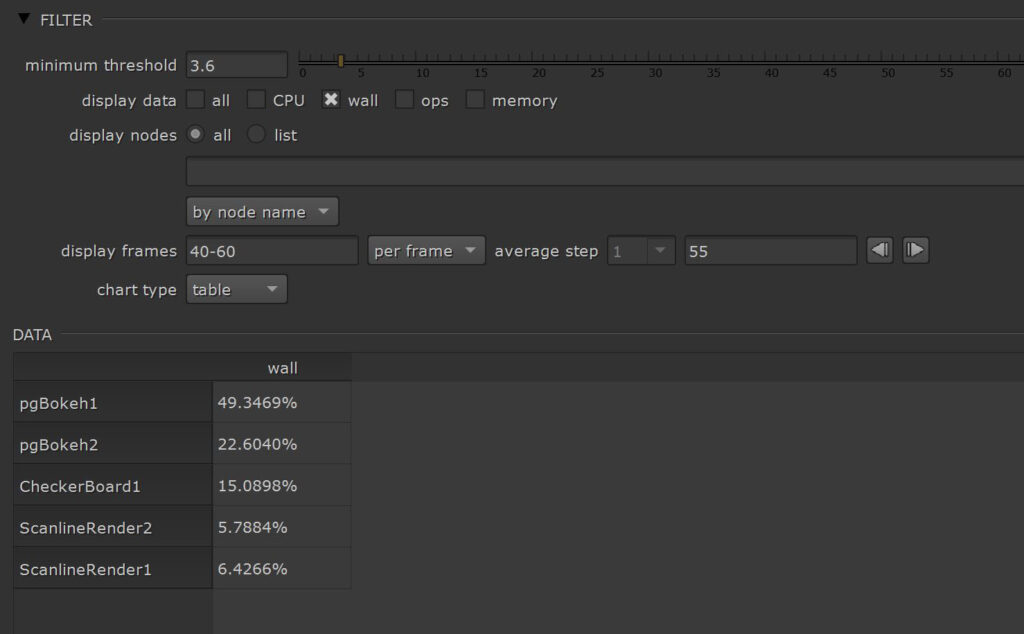Click the 6.4266% wall value cell
This screenshot has height=634, width=1024.
[x=282, y=569]
